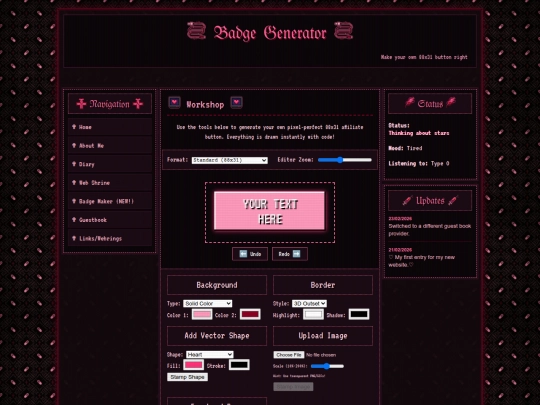540x405 pixels.
Task: Adjust the Editor Zoom slider
Action: (345, 160)
